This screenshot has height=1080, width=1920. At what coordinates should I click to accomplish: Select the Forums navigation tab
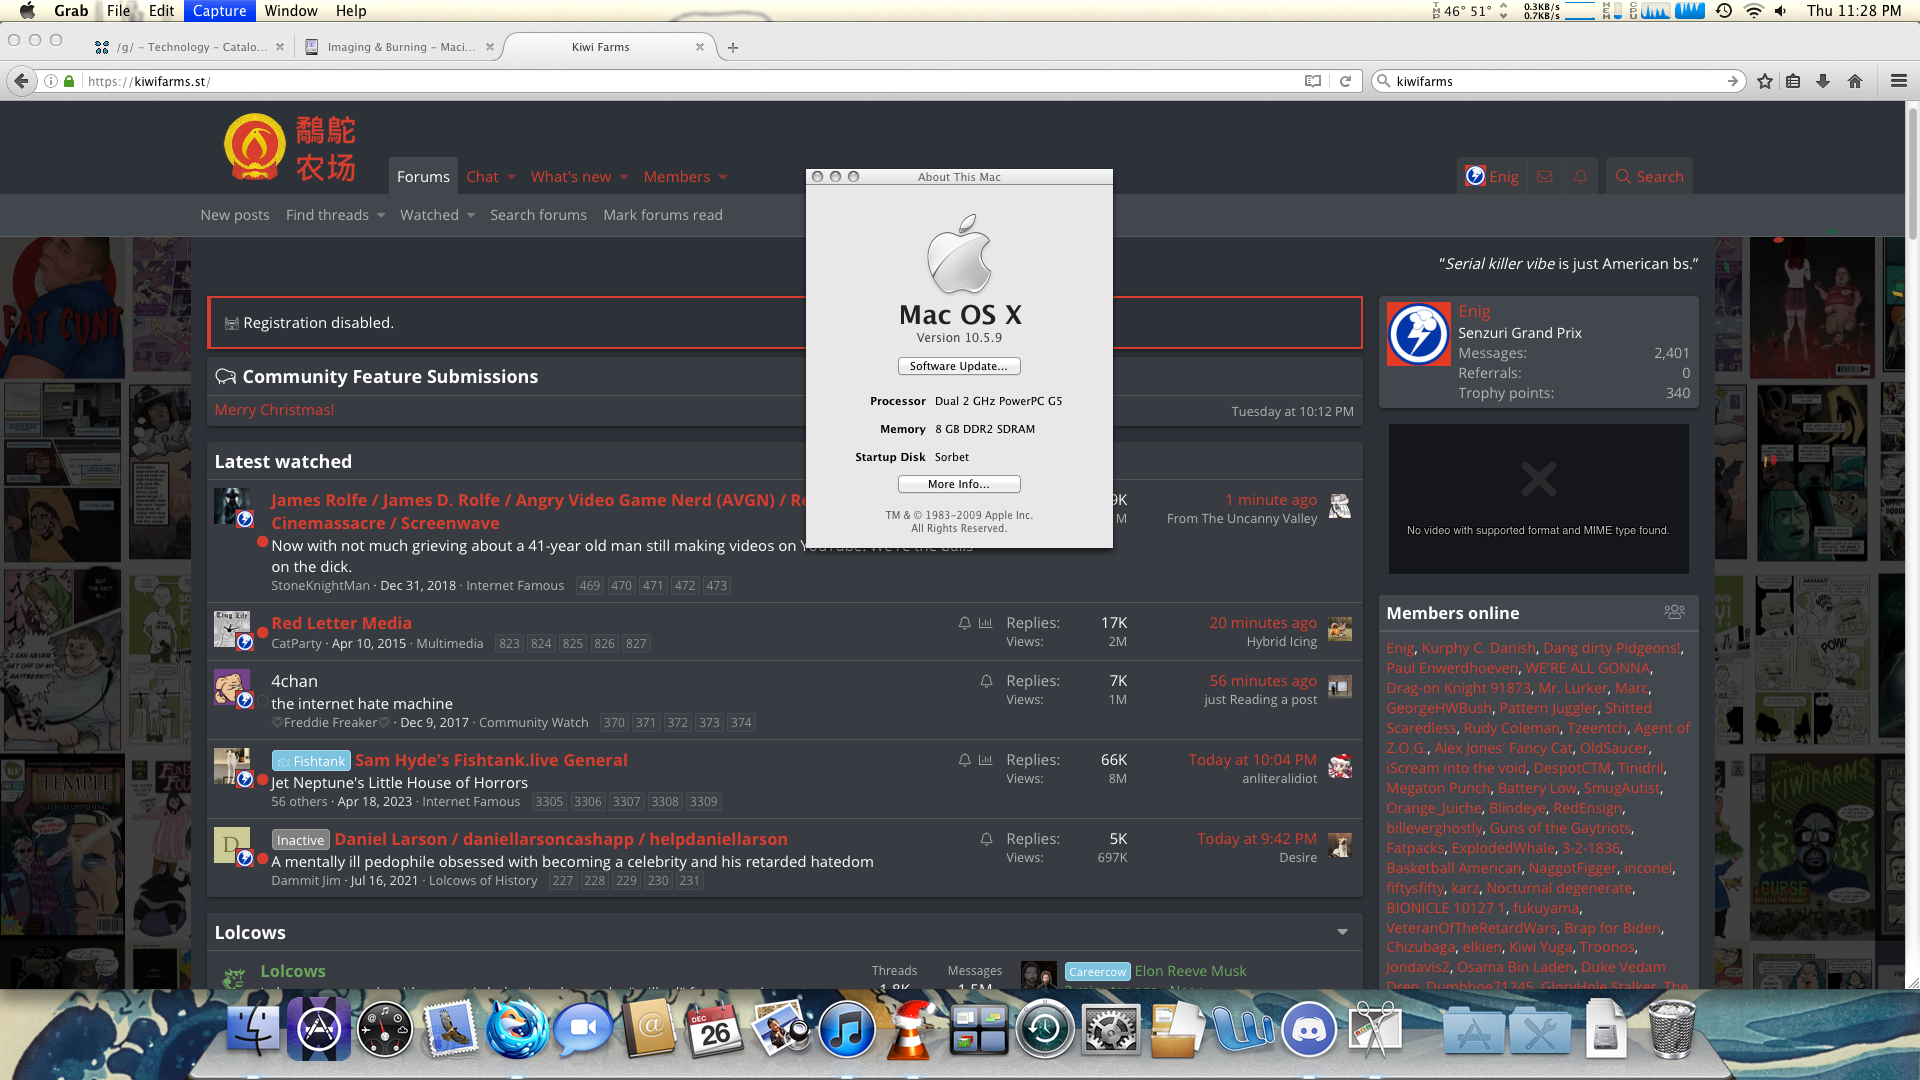pos(423,176)
